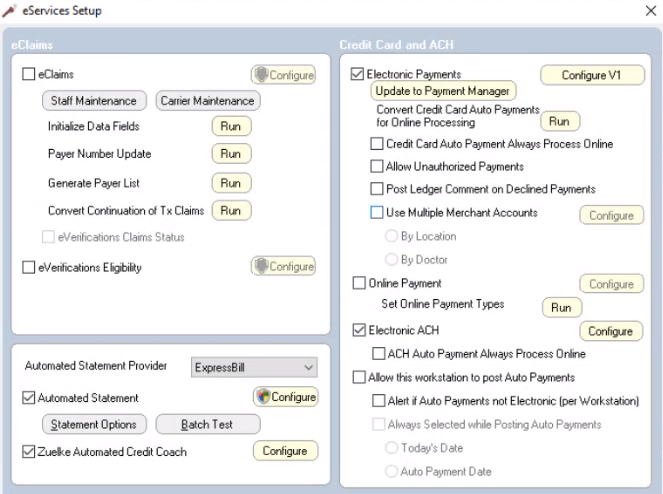Run Set Online Payment Types
Viewport: 663px width, 494px height.
pyautogui.click(x=561, y=308)
